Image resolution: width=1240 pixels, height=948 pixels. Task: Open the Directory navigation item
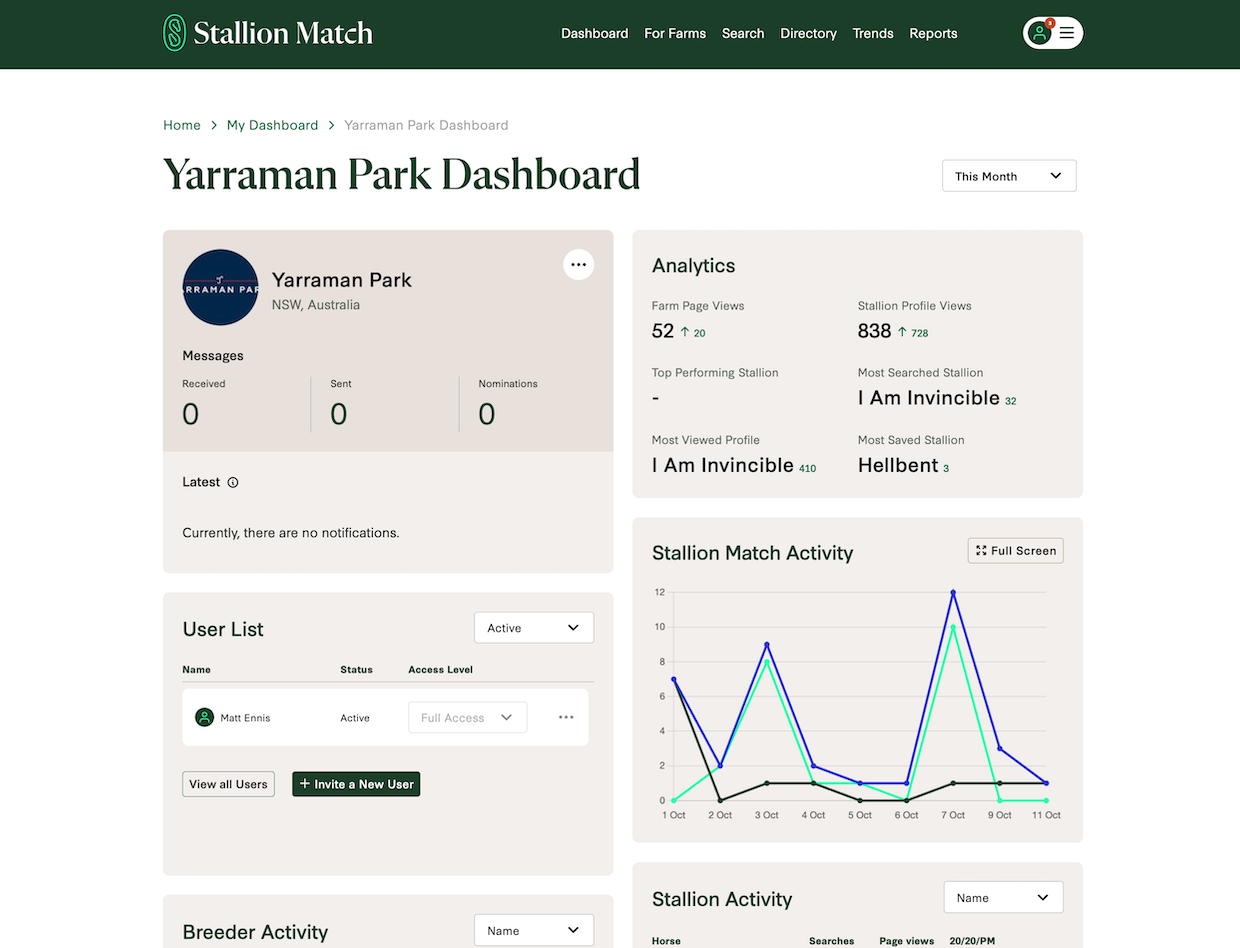tap(809, 33)
